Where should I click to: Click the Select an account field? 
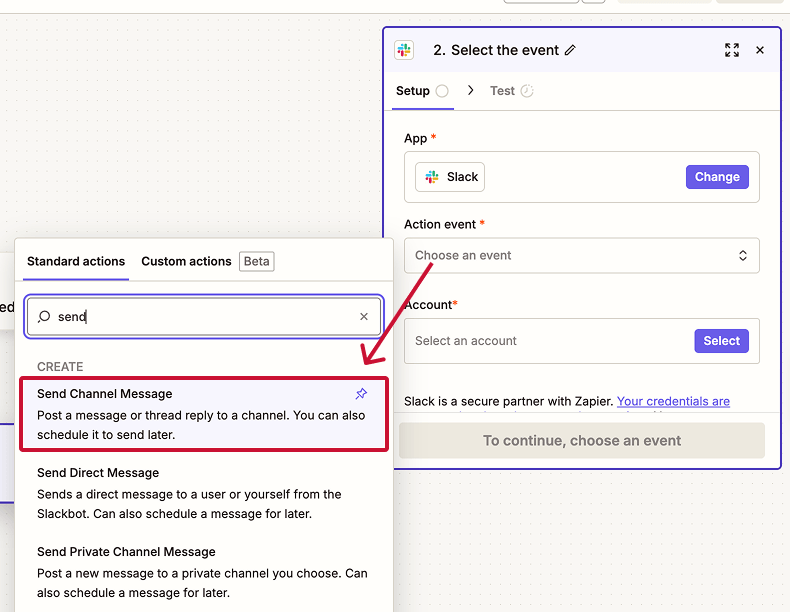coord(582,341)
